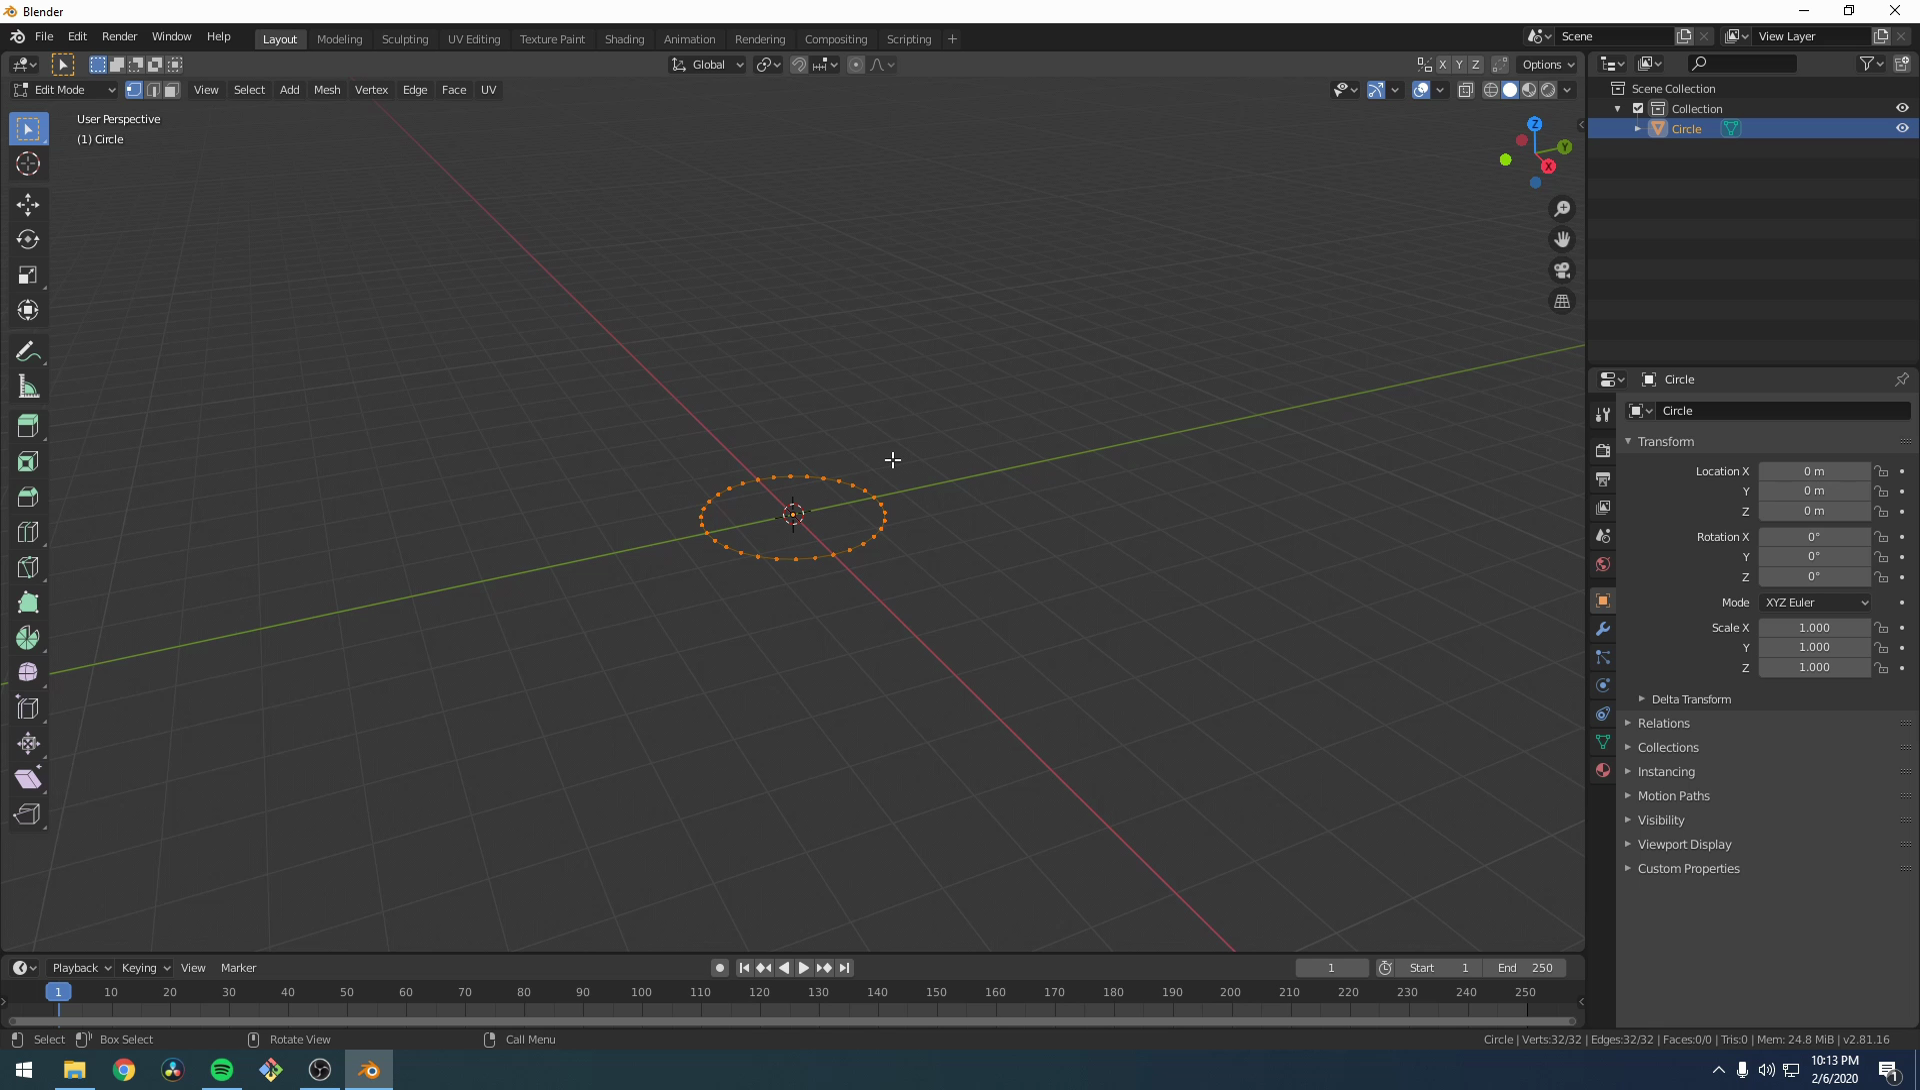The image size is (1920, 1090).
Task: Switch to the Sculpting workspace tab
Action: [x=404, y=39]
